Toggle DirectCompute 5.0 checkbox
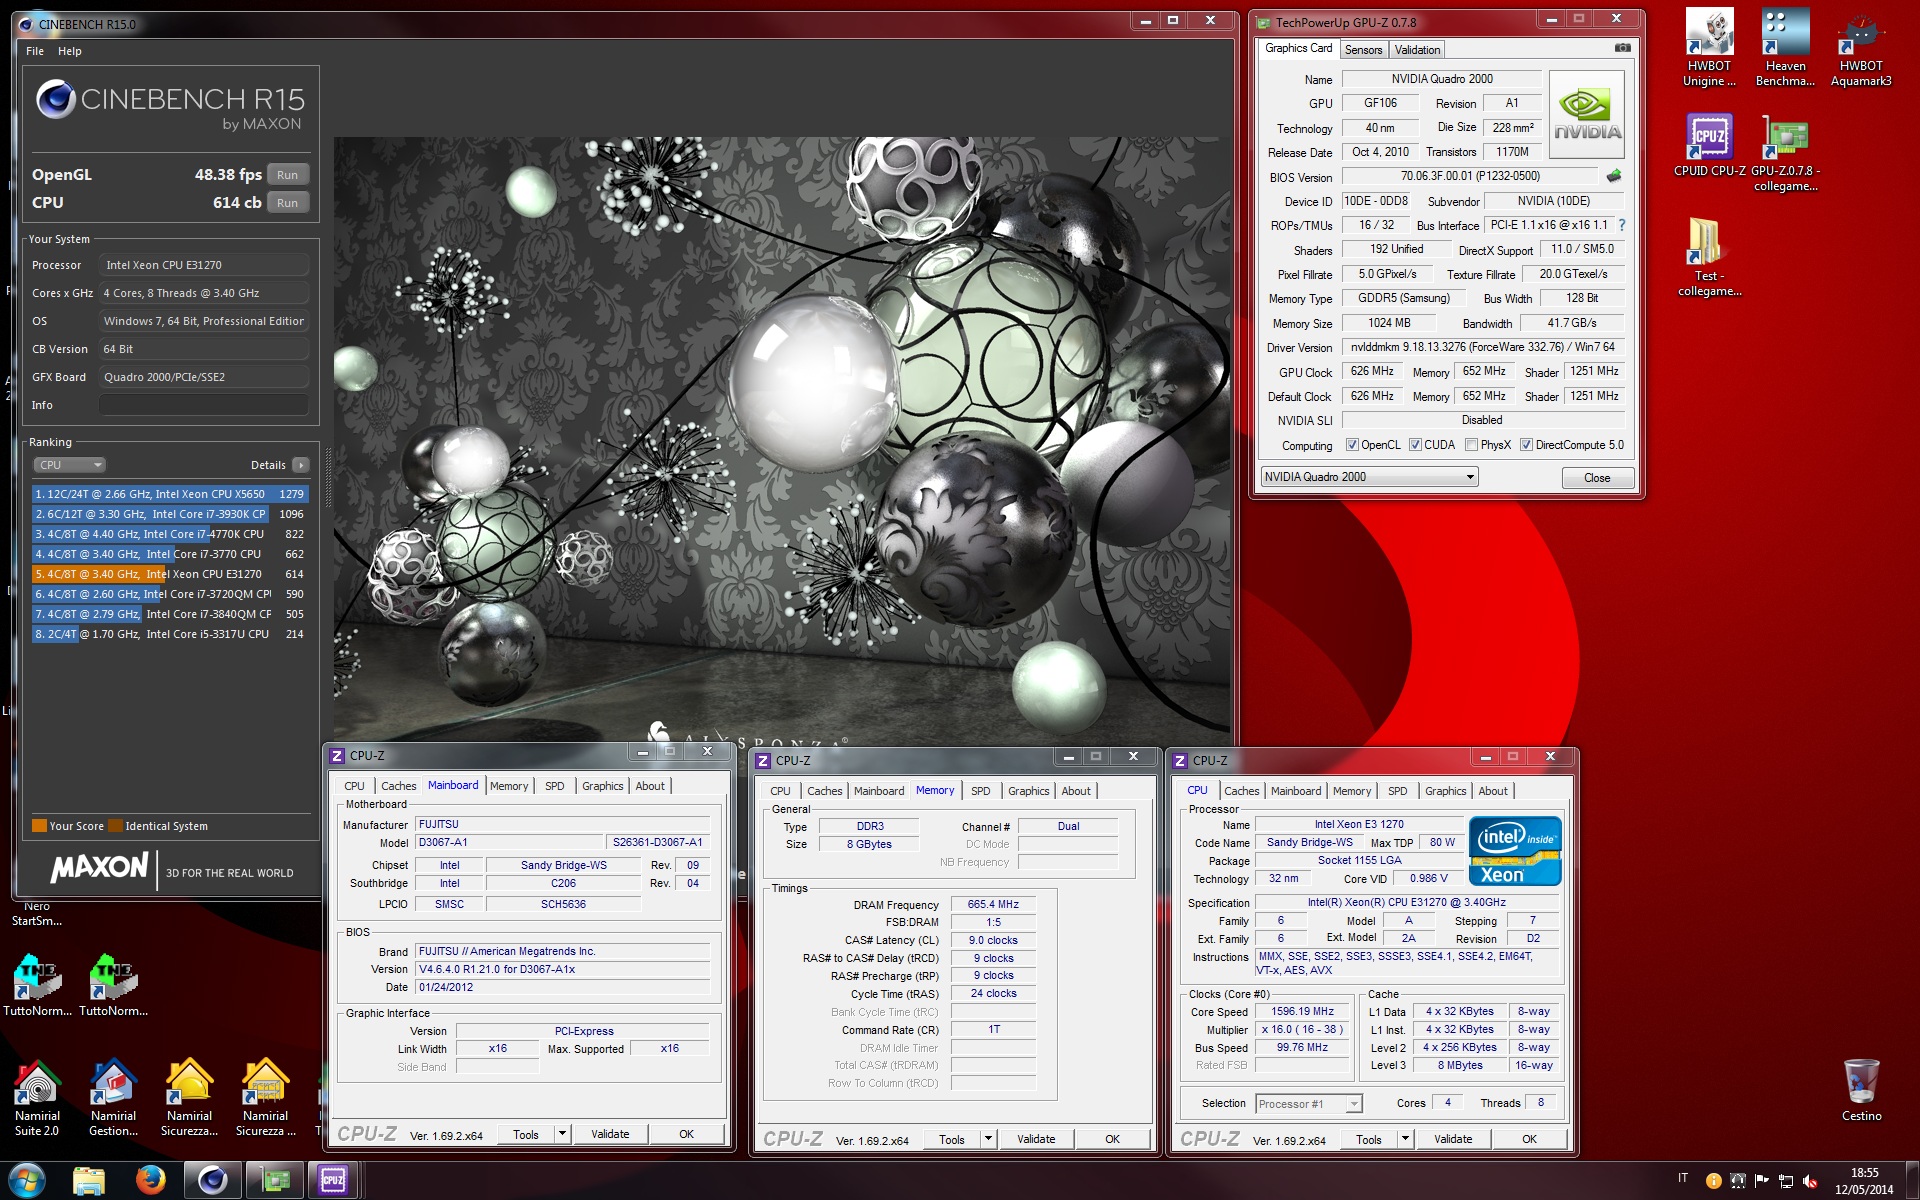The height and width of the screenshot is (1200, 1920). click(1526, 445)
